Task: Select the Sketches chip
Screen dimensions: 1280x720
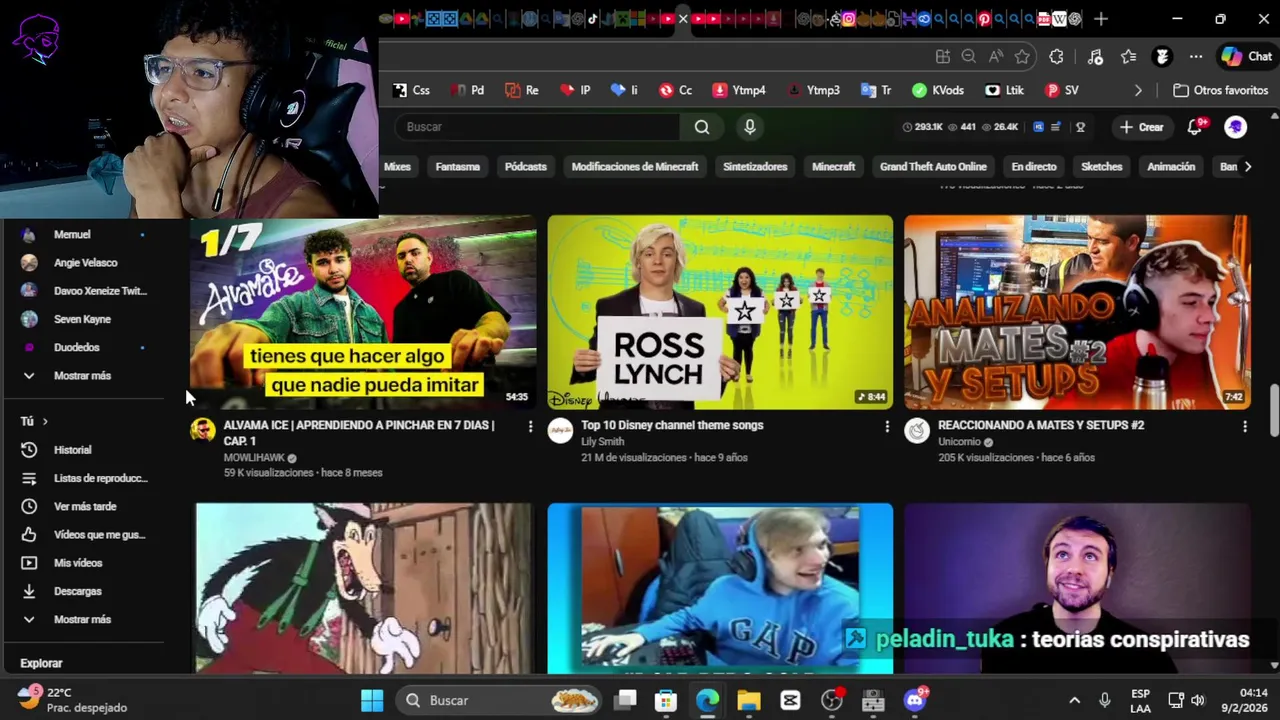Action: (1102, 167)
